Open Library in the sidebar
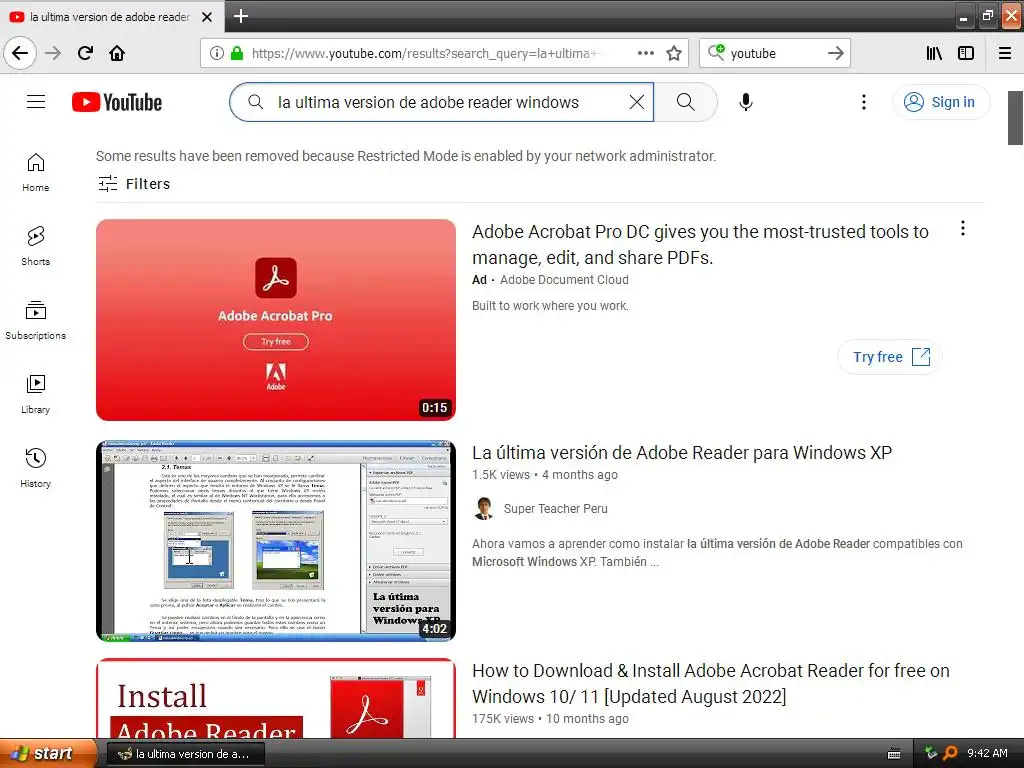The image size is (1024, 768). coord(35,394)
